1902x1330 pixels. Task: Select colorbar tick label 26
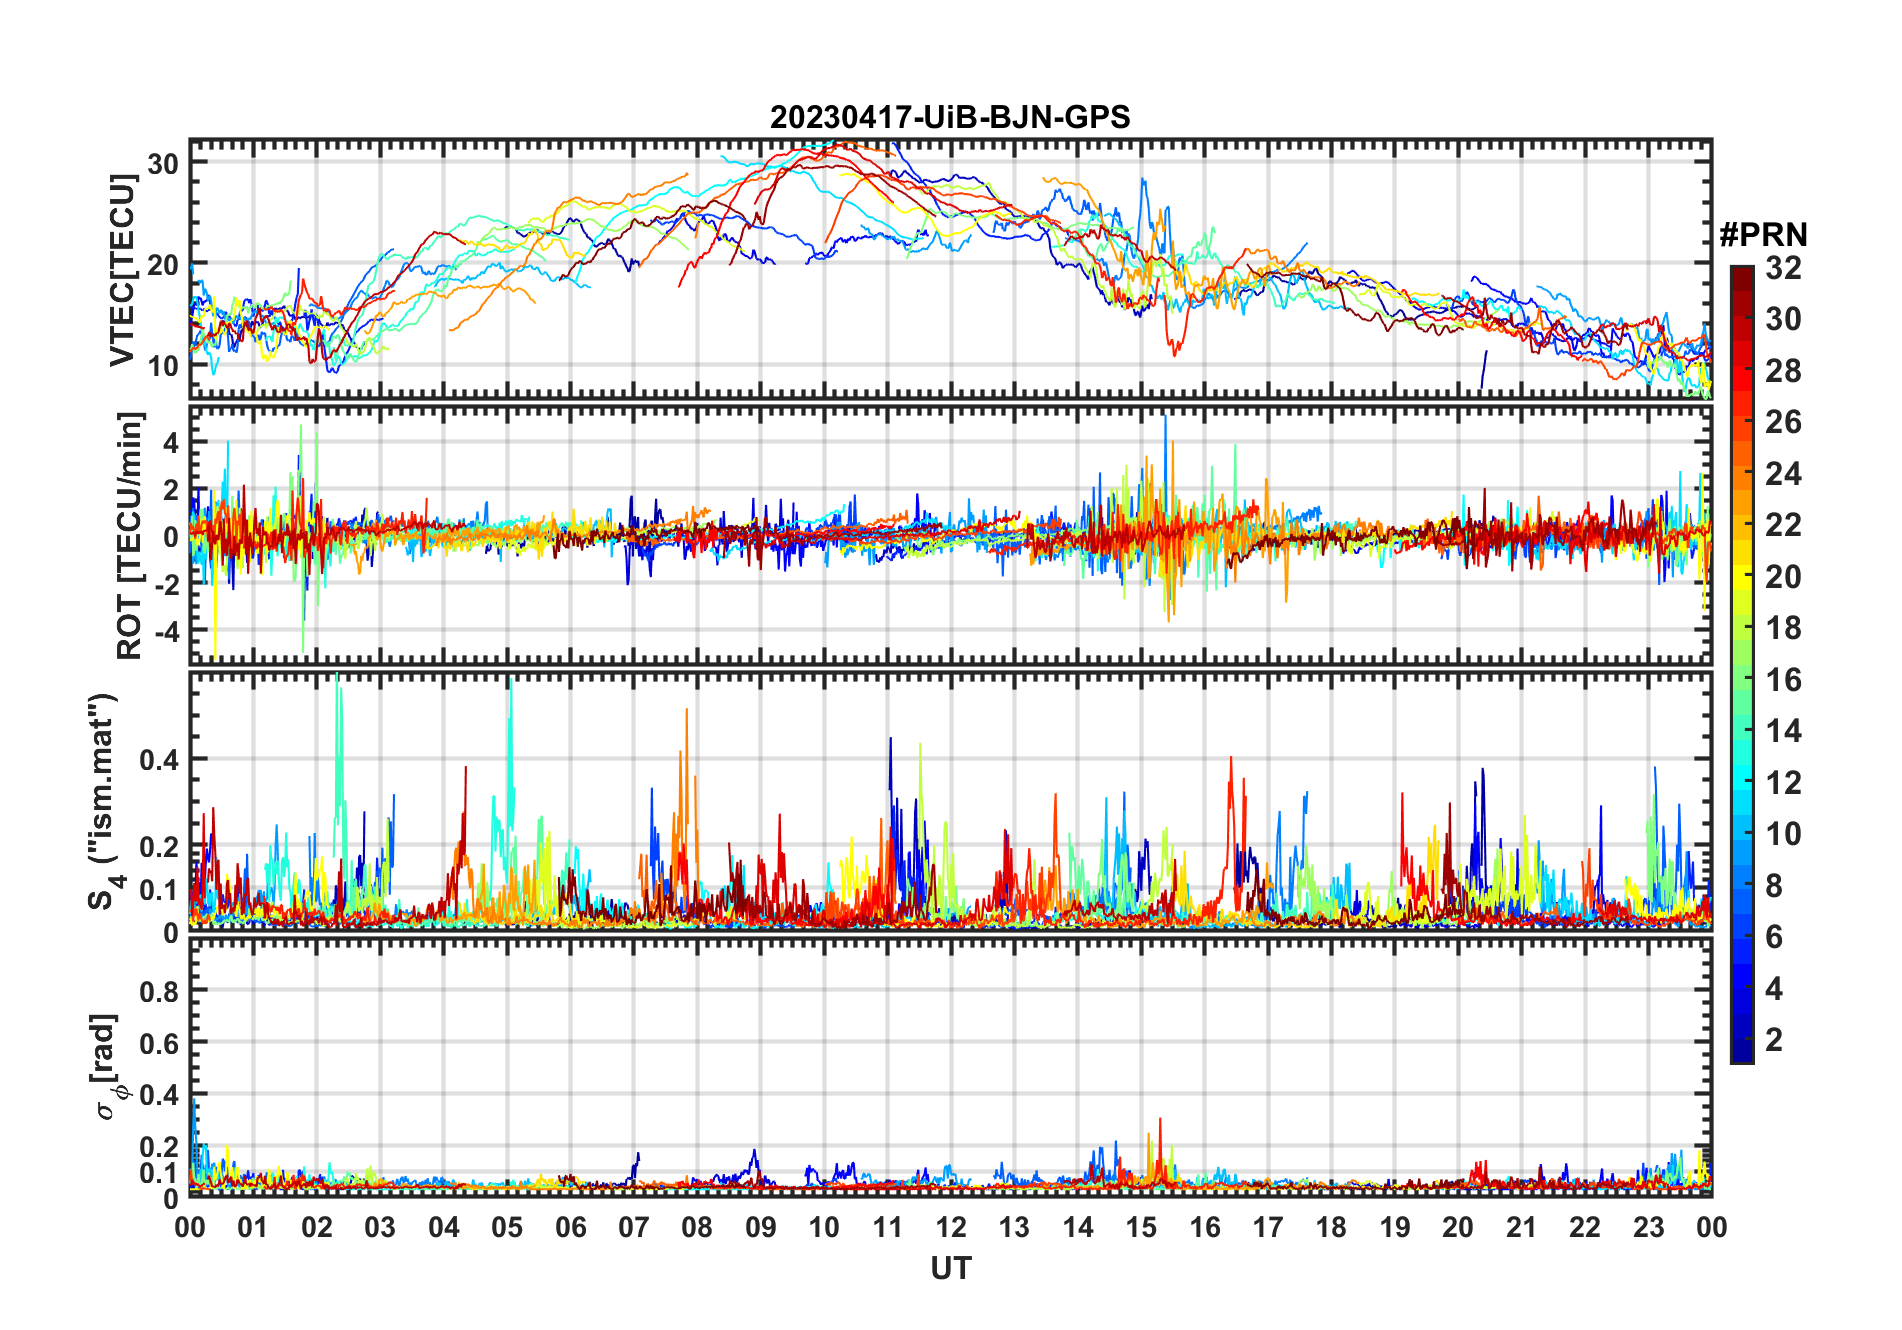(1783, 422)
